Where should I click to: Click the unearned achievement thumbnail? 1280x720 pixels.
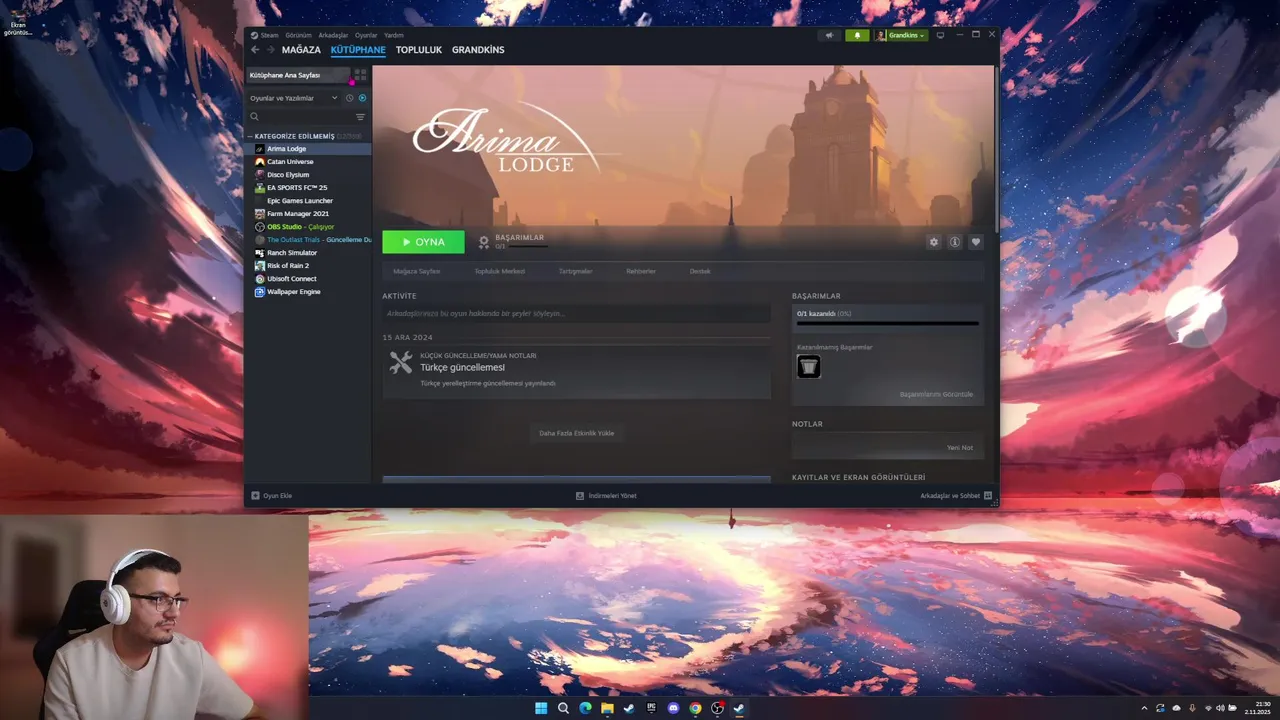click(809, 366)
